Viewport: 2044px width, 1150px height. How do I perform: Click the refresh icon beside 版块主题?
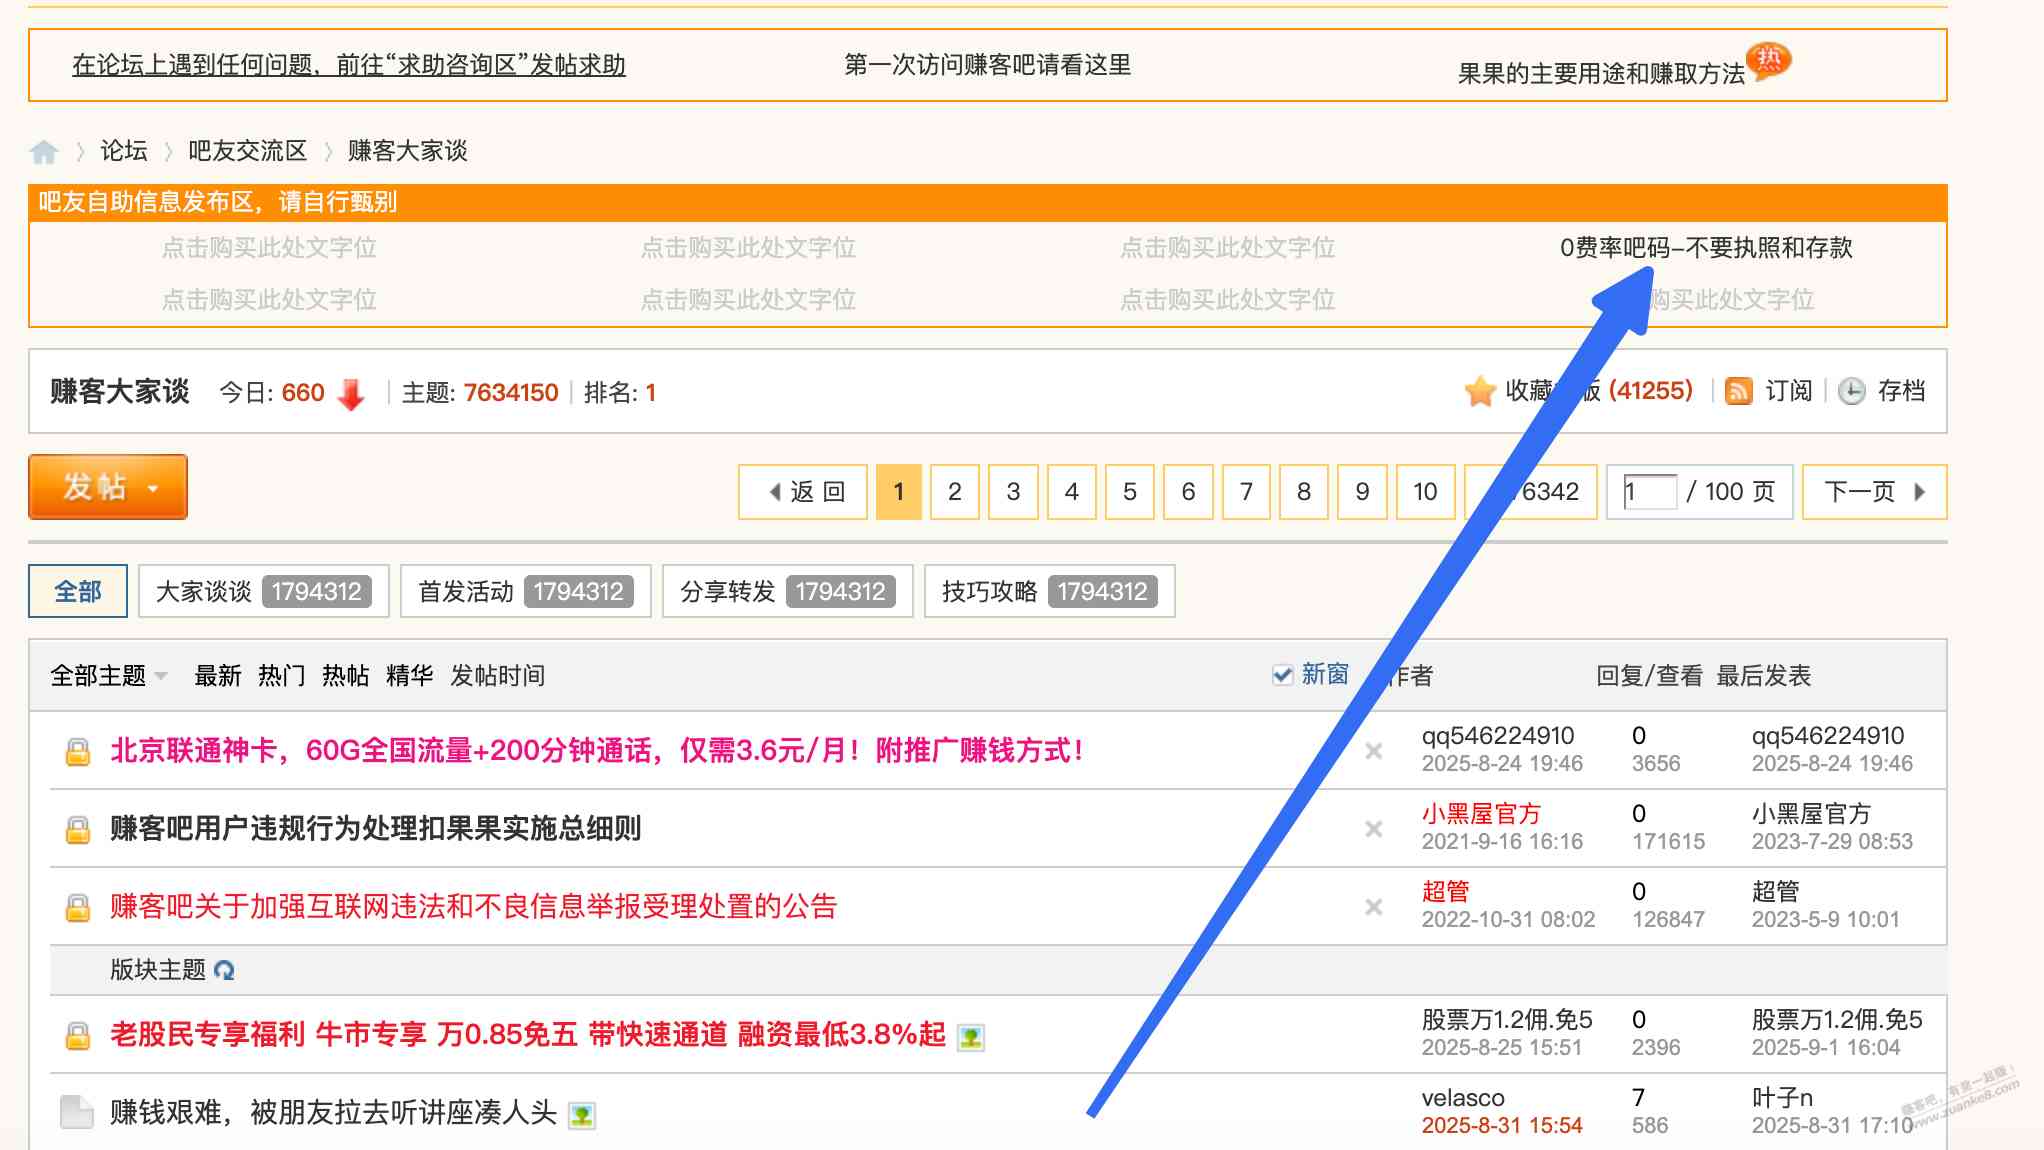[x=225, y=970]
